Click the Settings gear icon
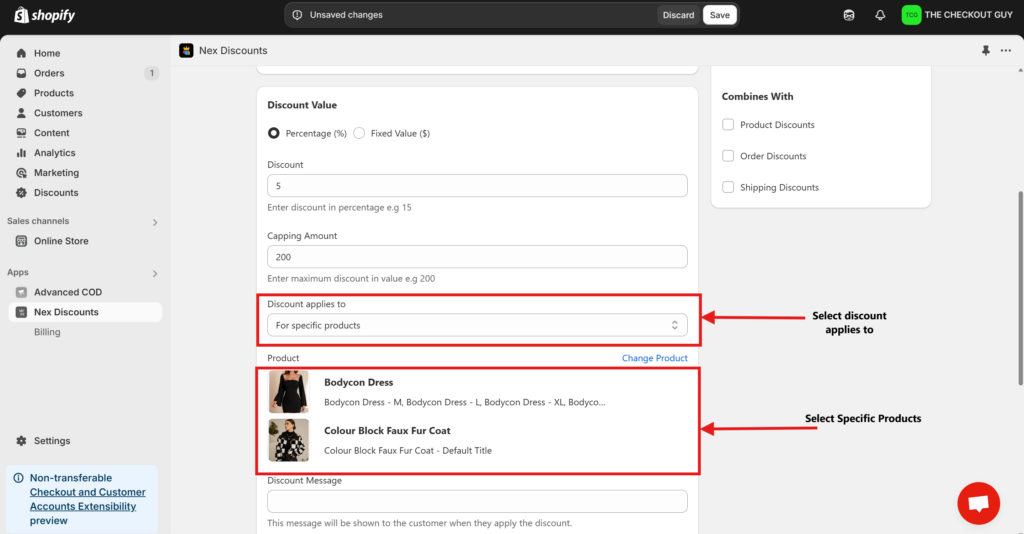 (22, 441)
